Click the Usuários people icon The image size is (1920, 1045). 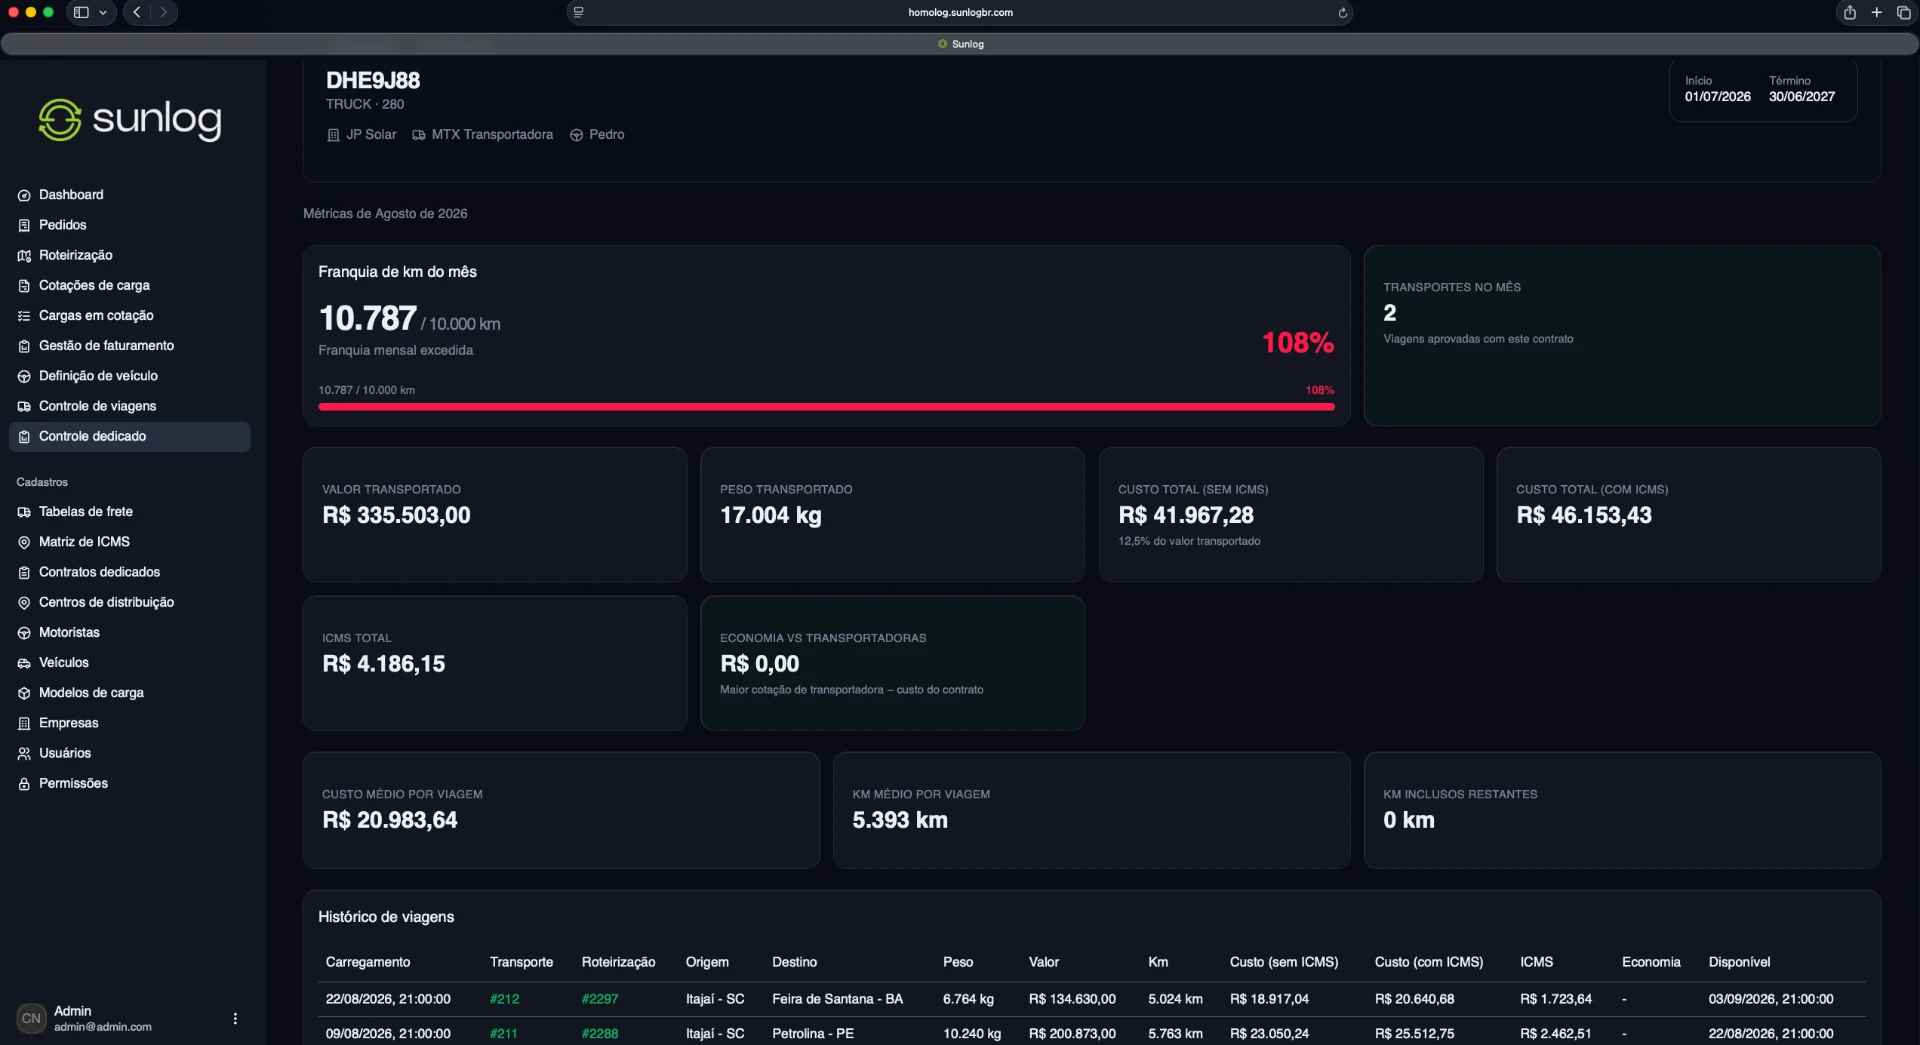coord(24,754)
